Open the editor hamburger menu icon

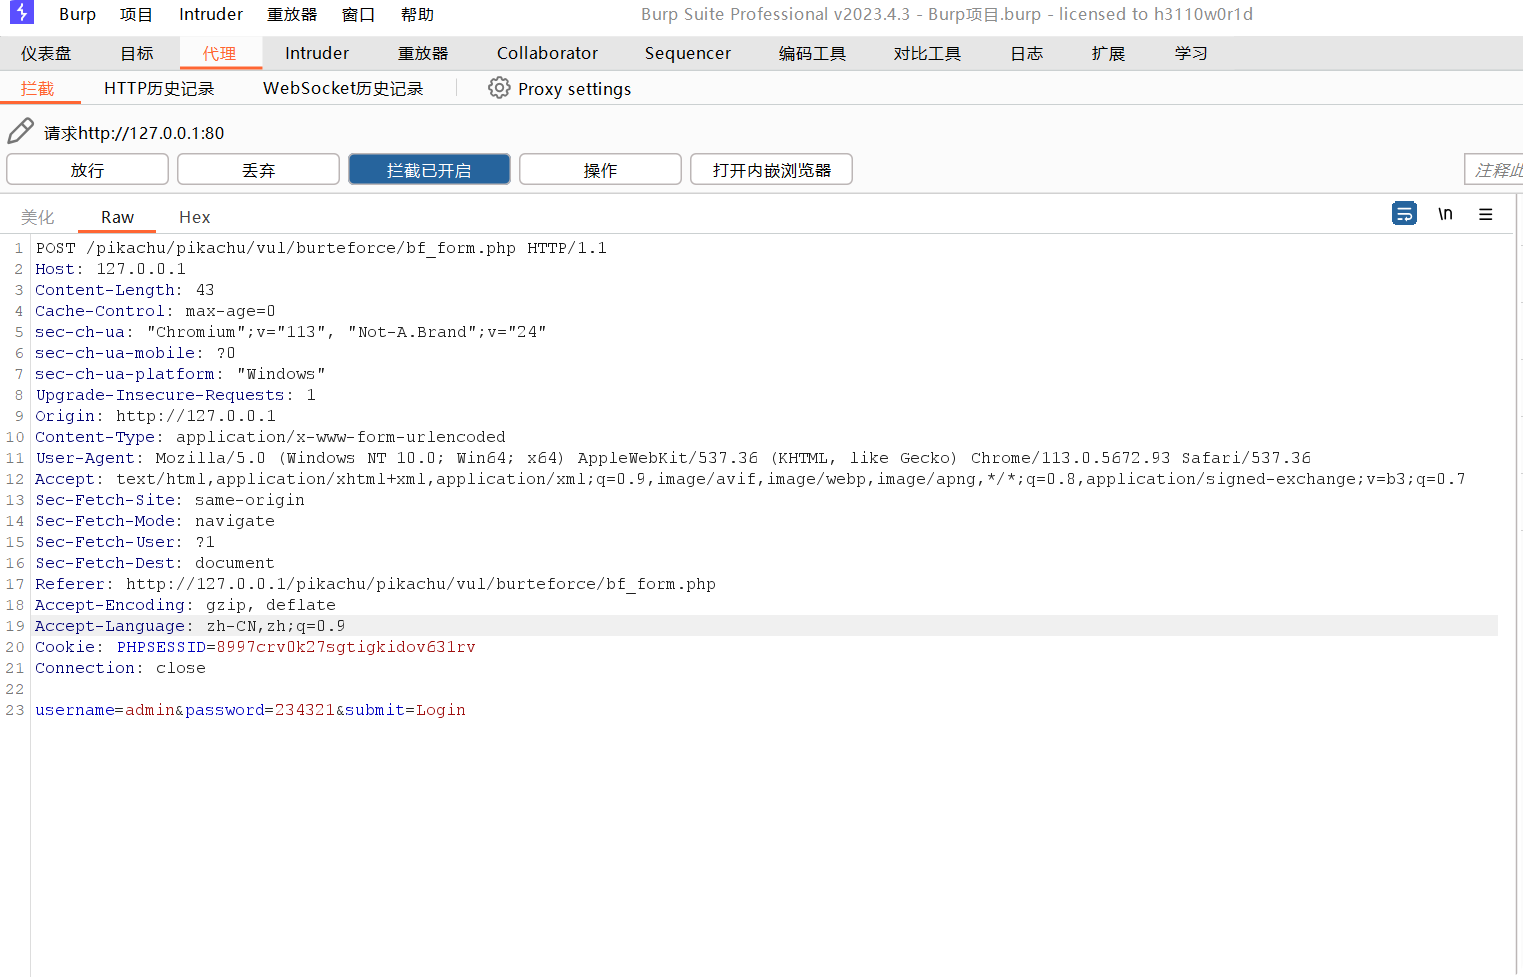tap(1486, 214)
